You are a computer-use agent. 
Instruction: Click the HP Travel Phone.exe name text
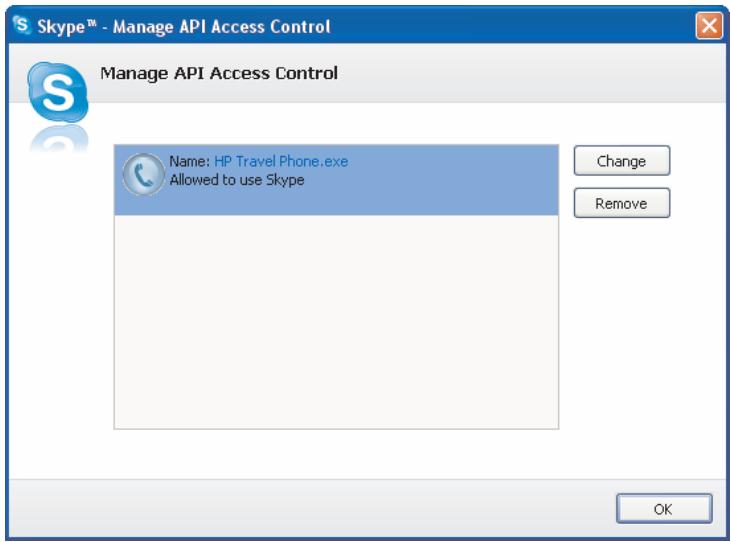pyautogui.click(x=281, y=161)
